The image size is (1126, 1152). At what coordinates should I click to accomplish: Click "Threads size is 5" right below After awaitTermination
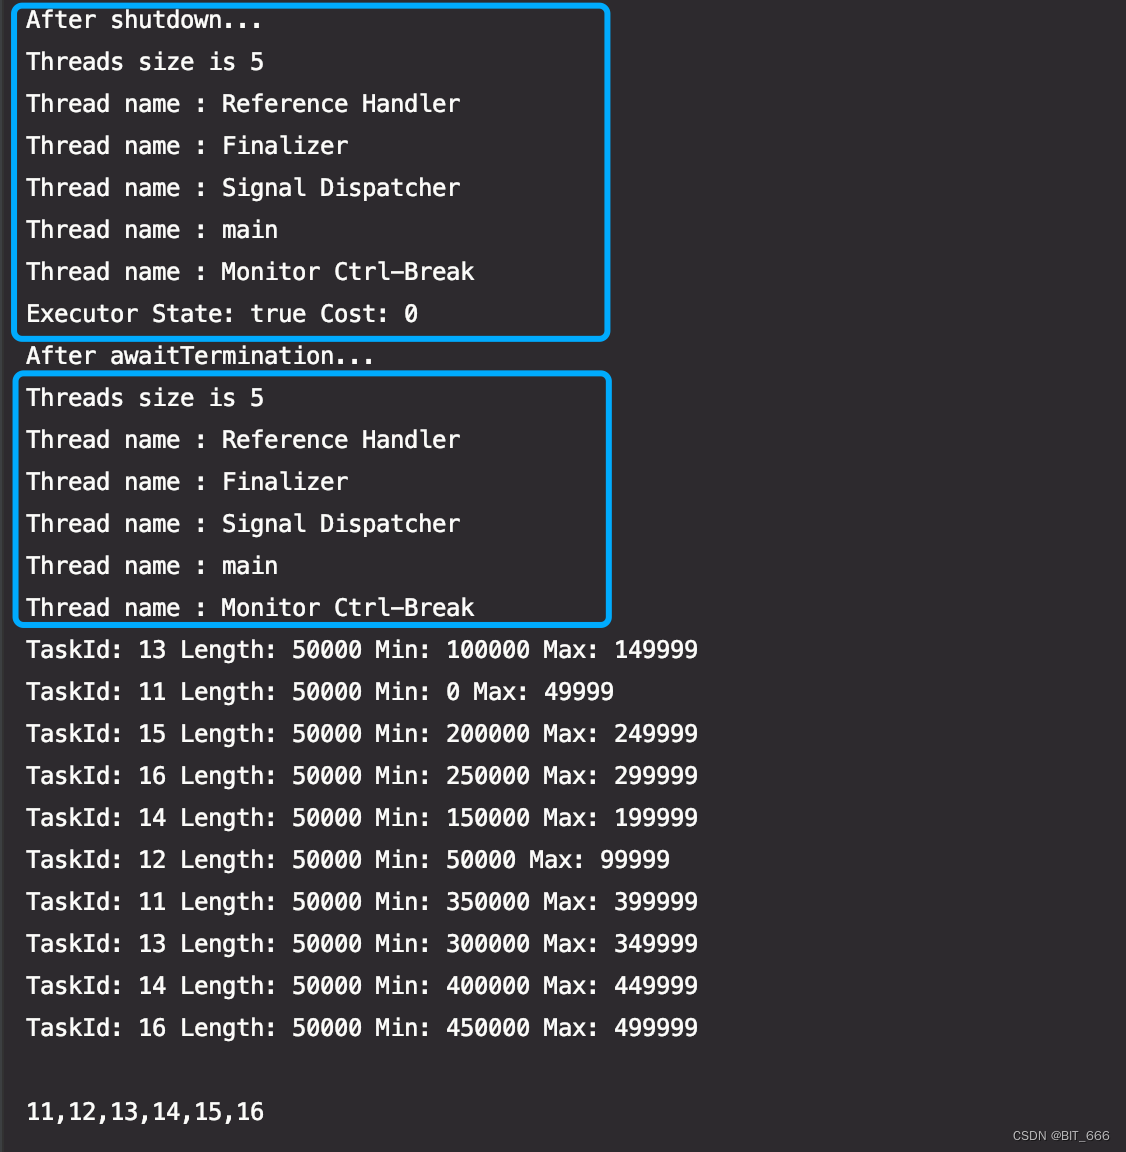click(145, 398)
